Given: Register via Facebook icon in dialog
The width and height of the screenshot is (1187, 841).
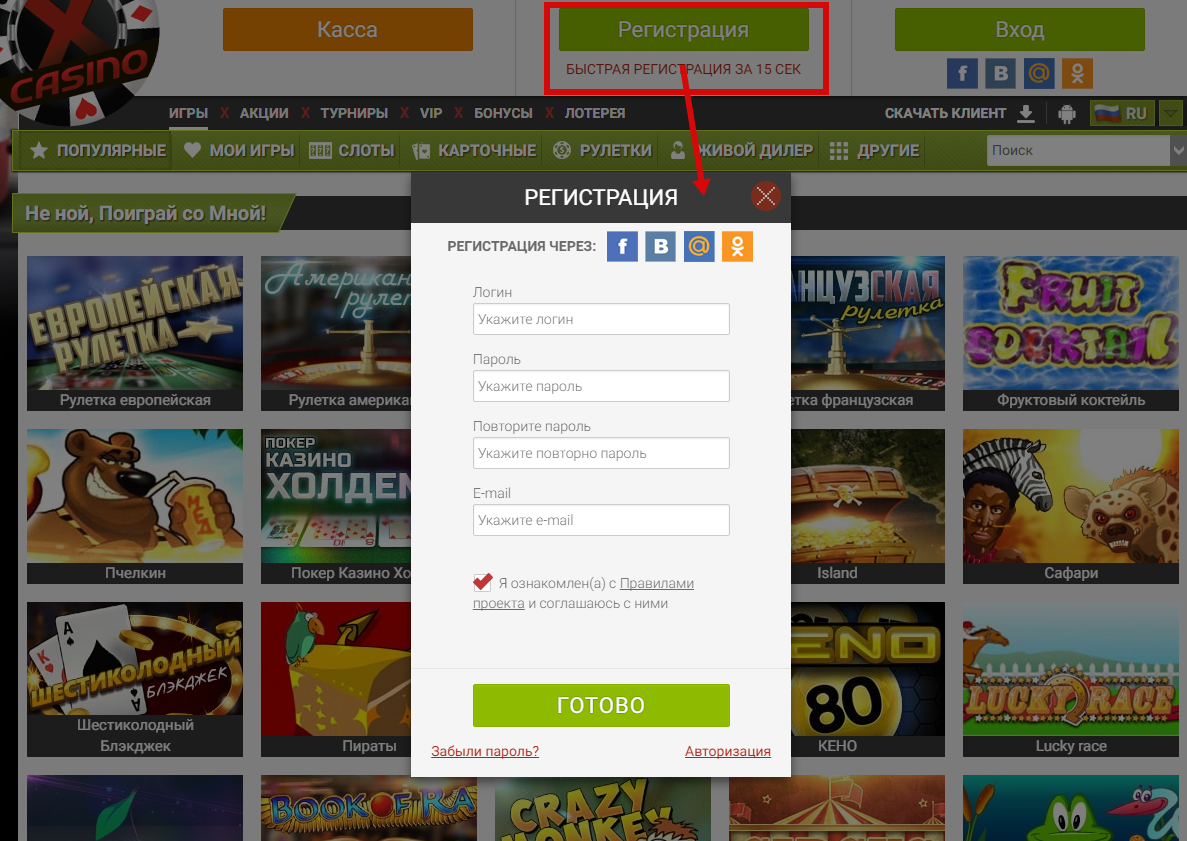Looking at the screenshot, I should 622,246.
